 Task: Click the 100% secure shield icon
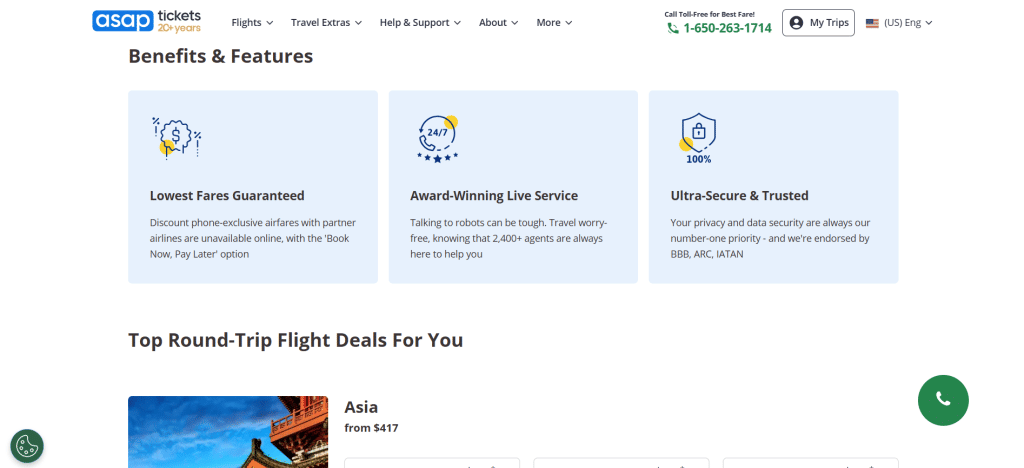(698, 137)
